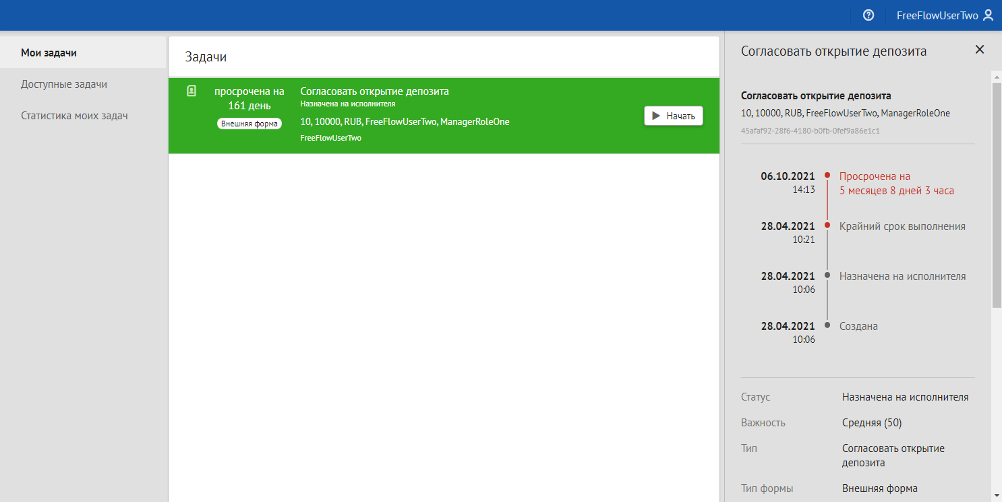Screen dimensions: 1002x502
Task: Open Мои задачи section
Action: [83, 52]
